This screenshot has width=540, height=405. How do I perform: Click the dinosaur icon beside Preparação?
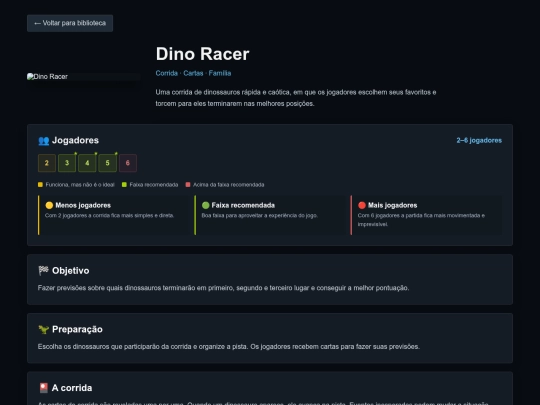[x=43, y=329]
